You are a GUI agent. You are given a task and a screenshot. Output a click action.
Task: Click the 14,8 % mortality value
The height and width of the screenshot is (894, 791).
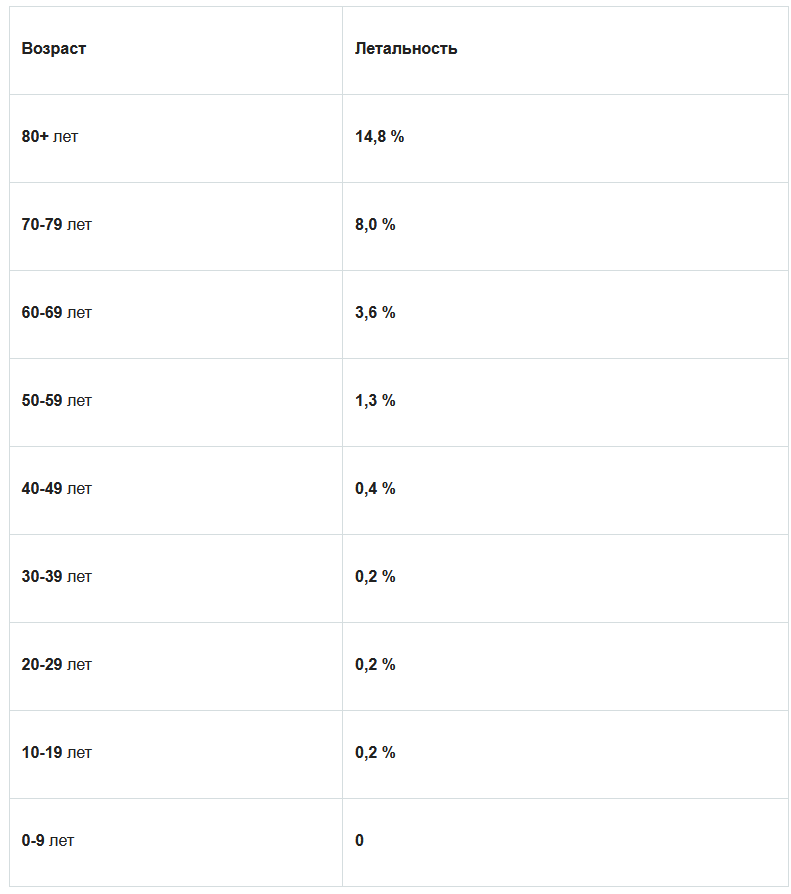tap(379, 137)
